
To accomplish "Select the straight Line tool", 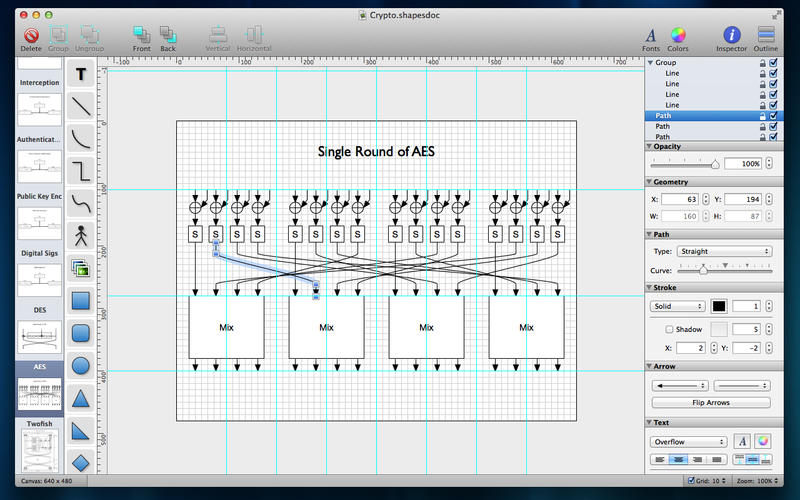I will [x=81, y=104].
